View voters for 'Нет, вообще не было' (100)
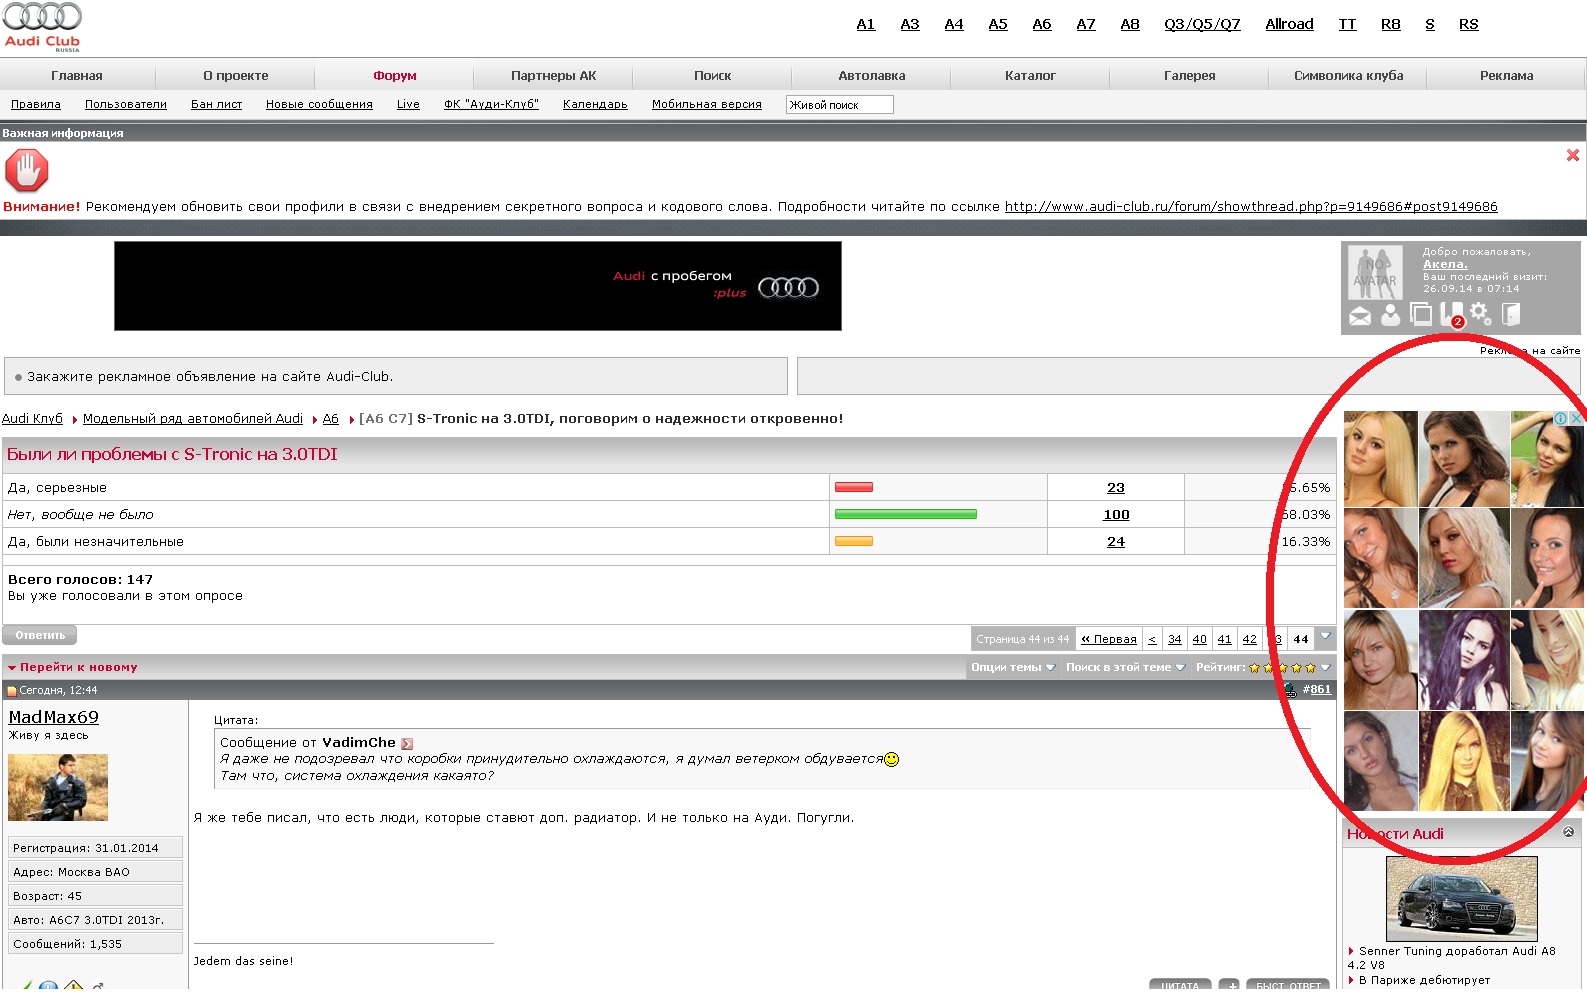This screenshot has width=1587, height=995. point(1116,515)
